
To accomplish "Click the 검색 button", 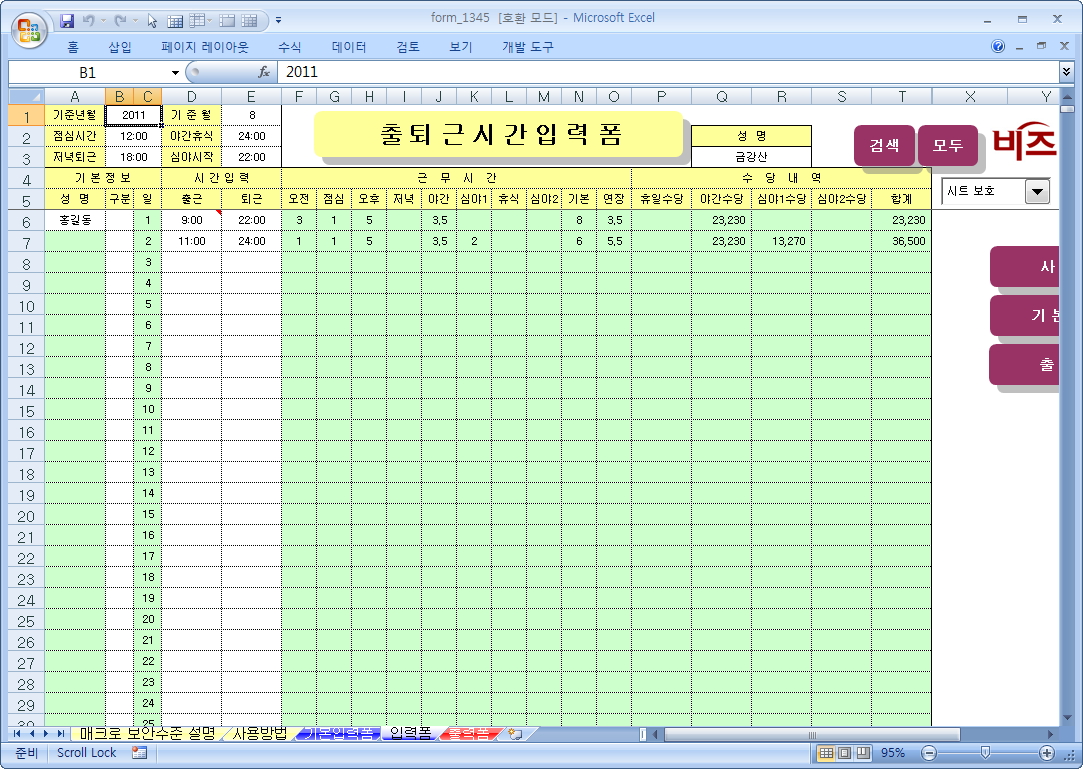I will (x=883, y=145).
